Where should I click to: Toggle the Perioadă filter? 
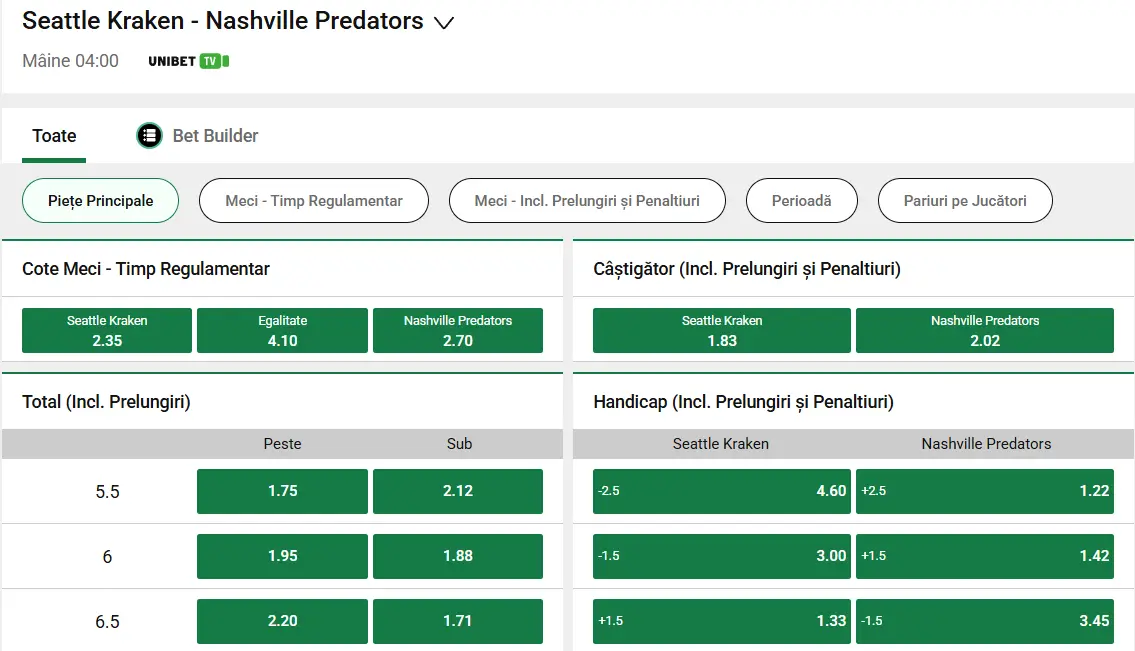click(x=801, y=200)
